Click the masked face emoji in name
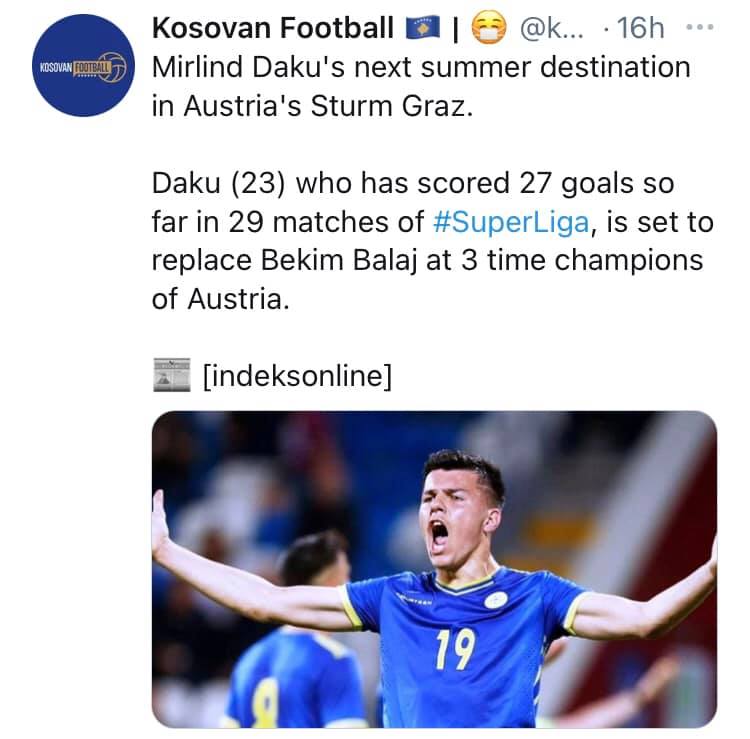750x739 pixels. tap(489, 28)
